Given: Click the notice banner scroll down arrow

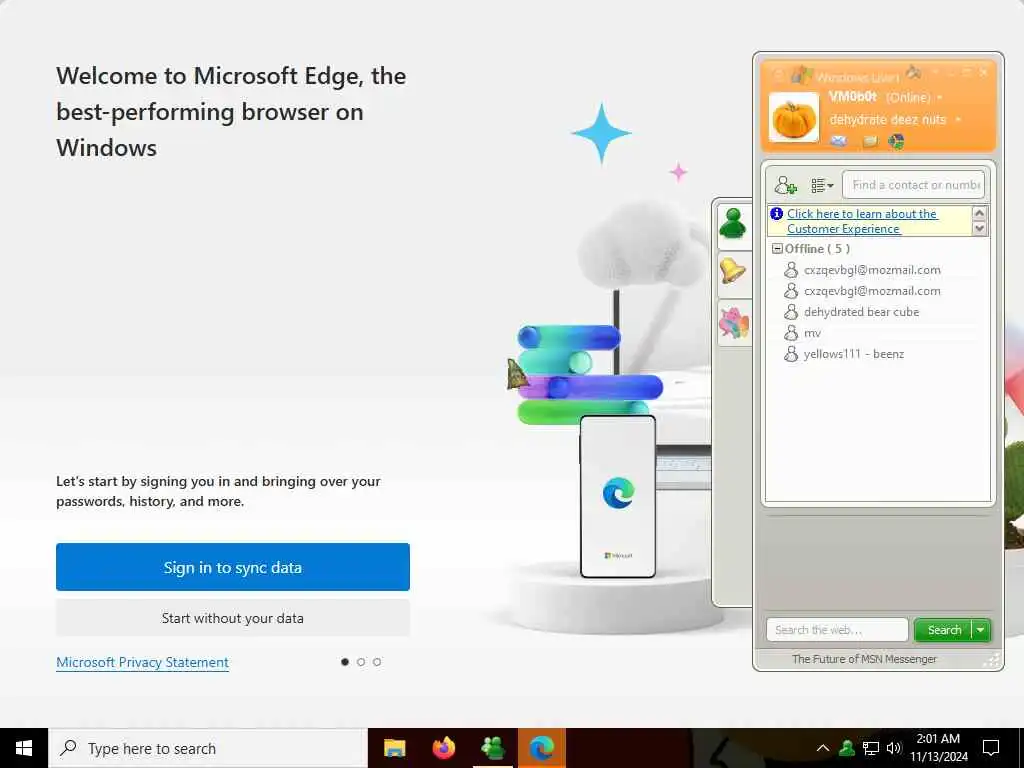Looking at the screenshot, I should [x=979, y=229].
